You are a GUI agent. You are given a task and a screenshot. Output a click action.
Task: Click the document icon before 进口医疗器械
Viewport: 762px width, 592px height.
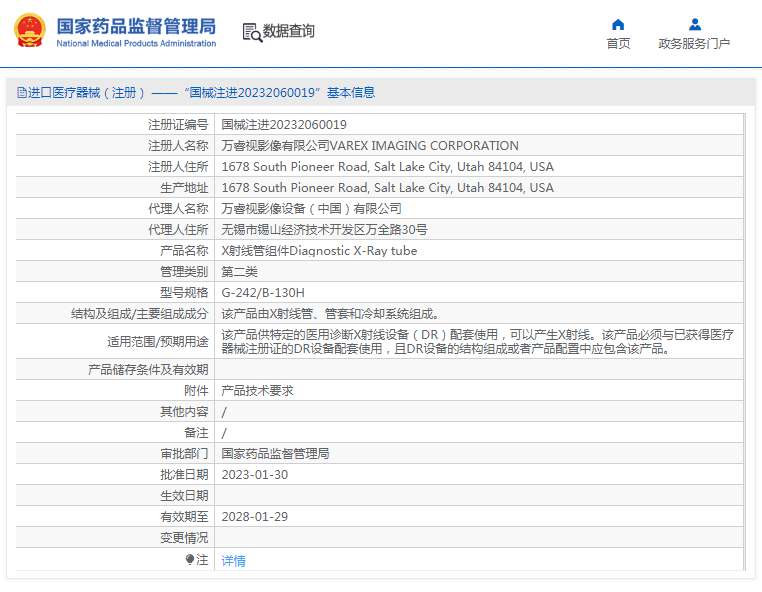pyautogui.click(x=22, y=92)
